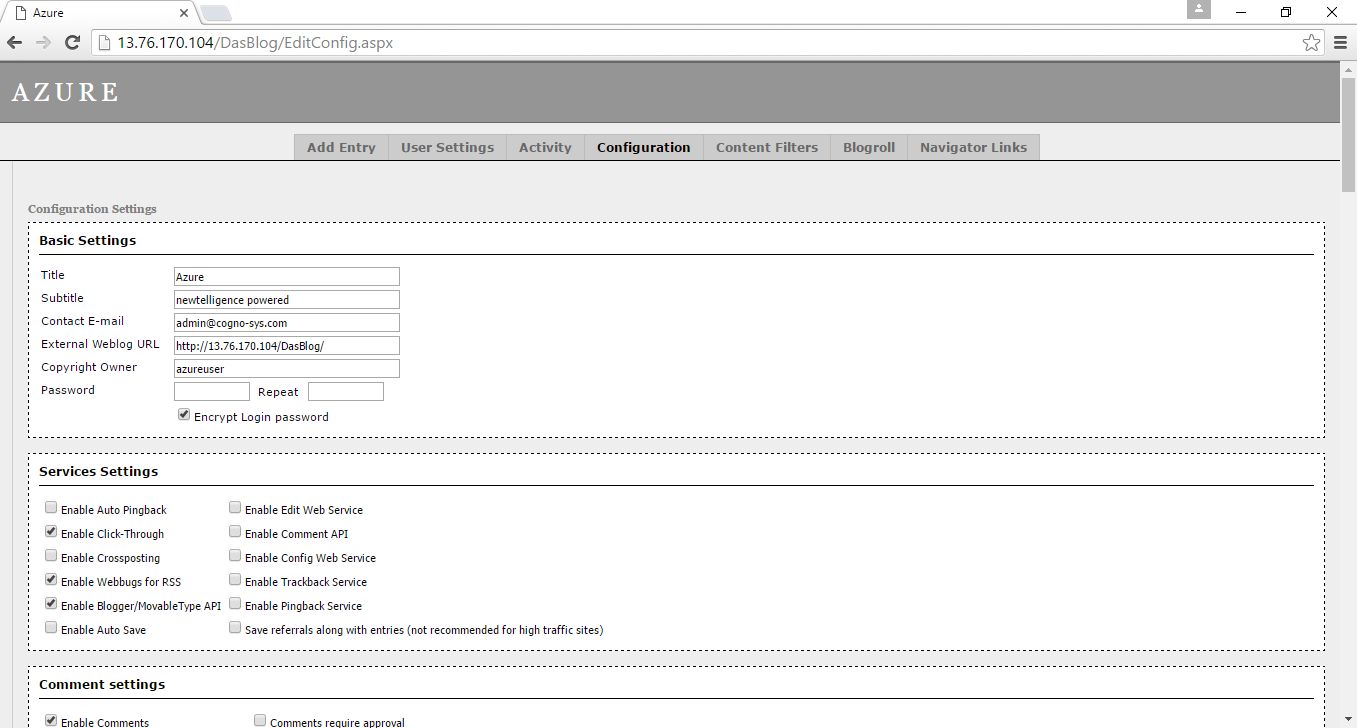The width and height of the screenshot is (1357, 728).
Task: Reload the page with refresh icon
Action: [72, 43]
